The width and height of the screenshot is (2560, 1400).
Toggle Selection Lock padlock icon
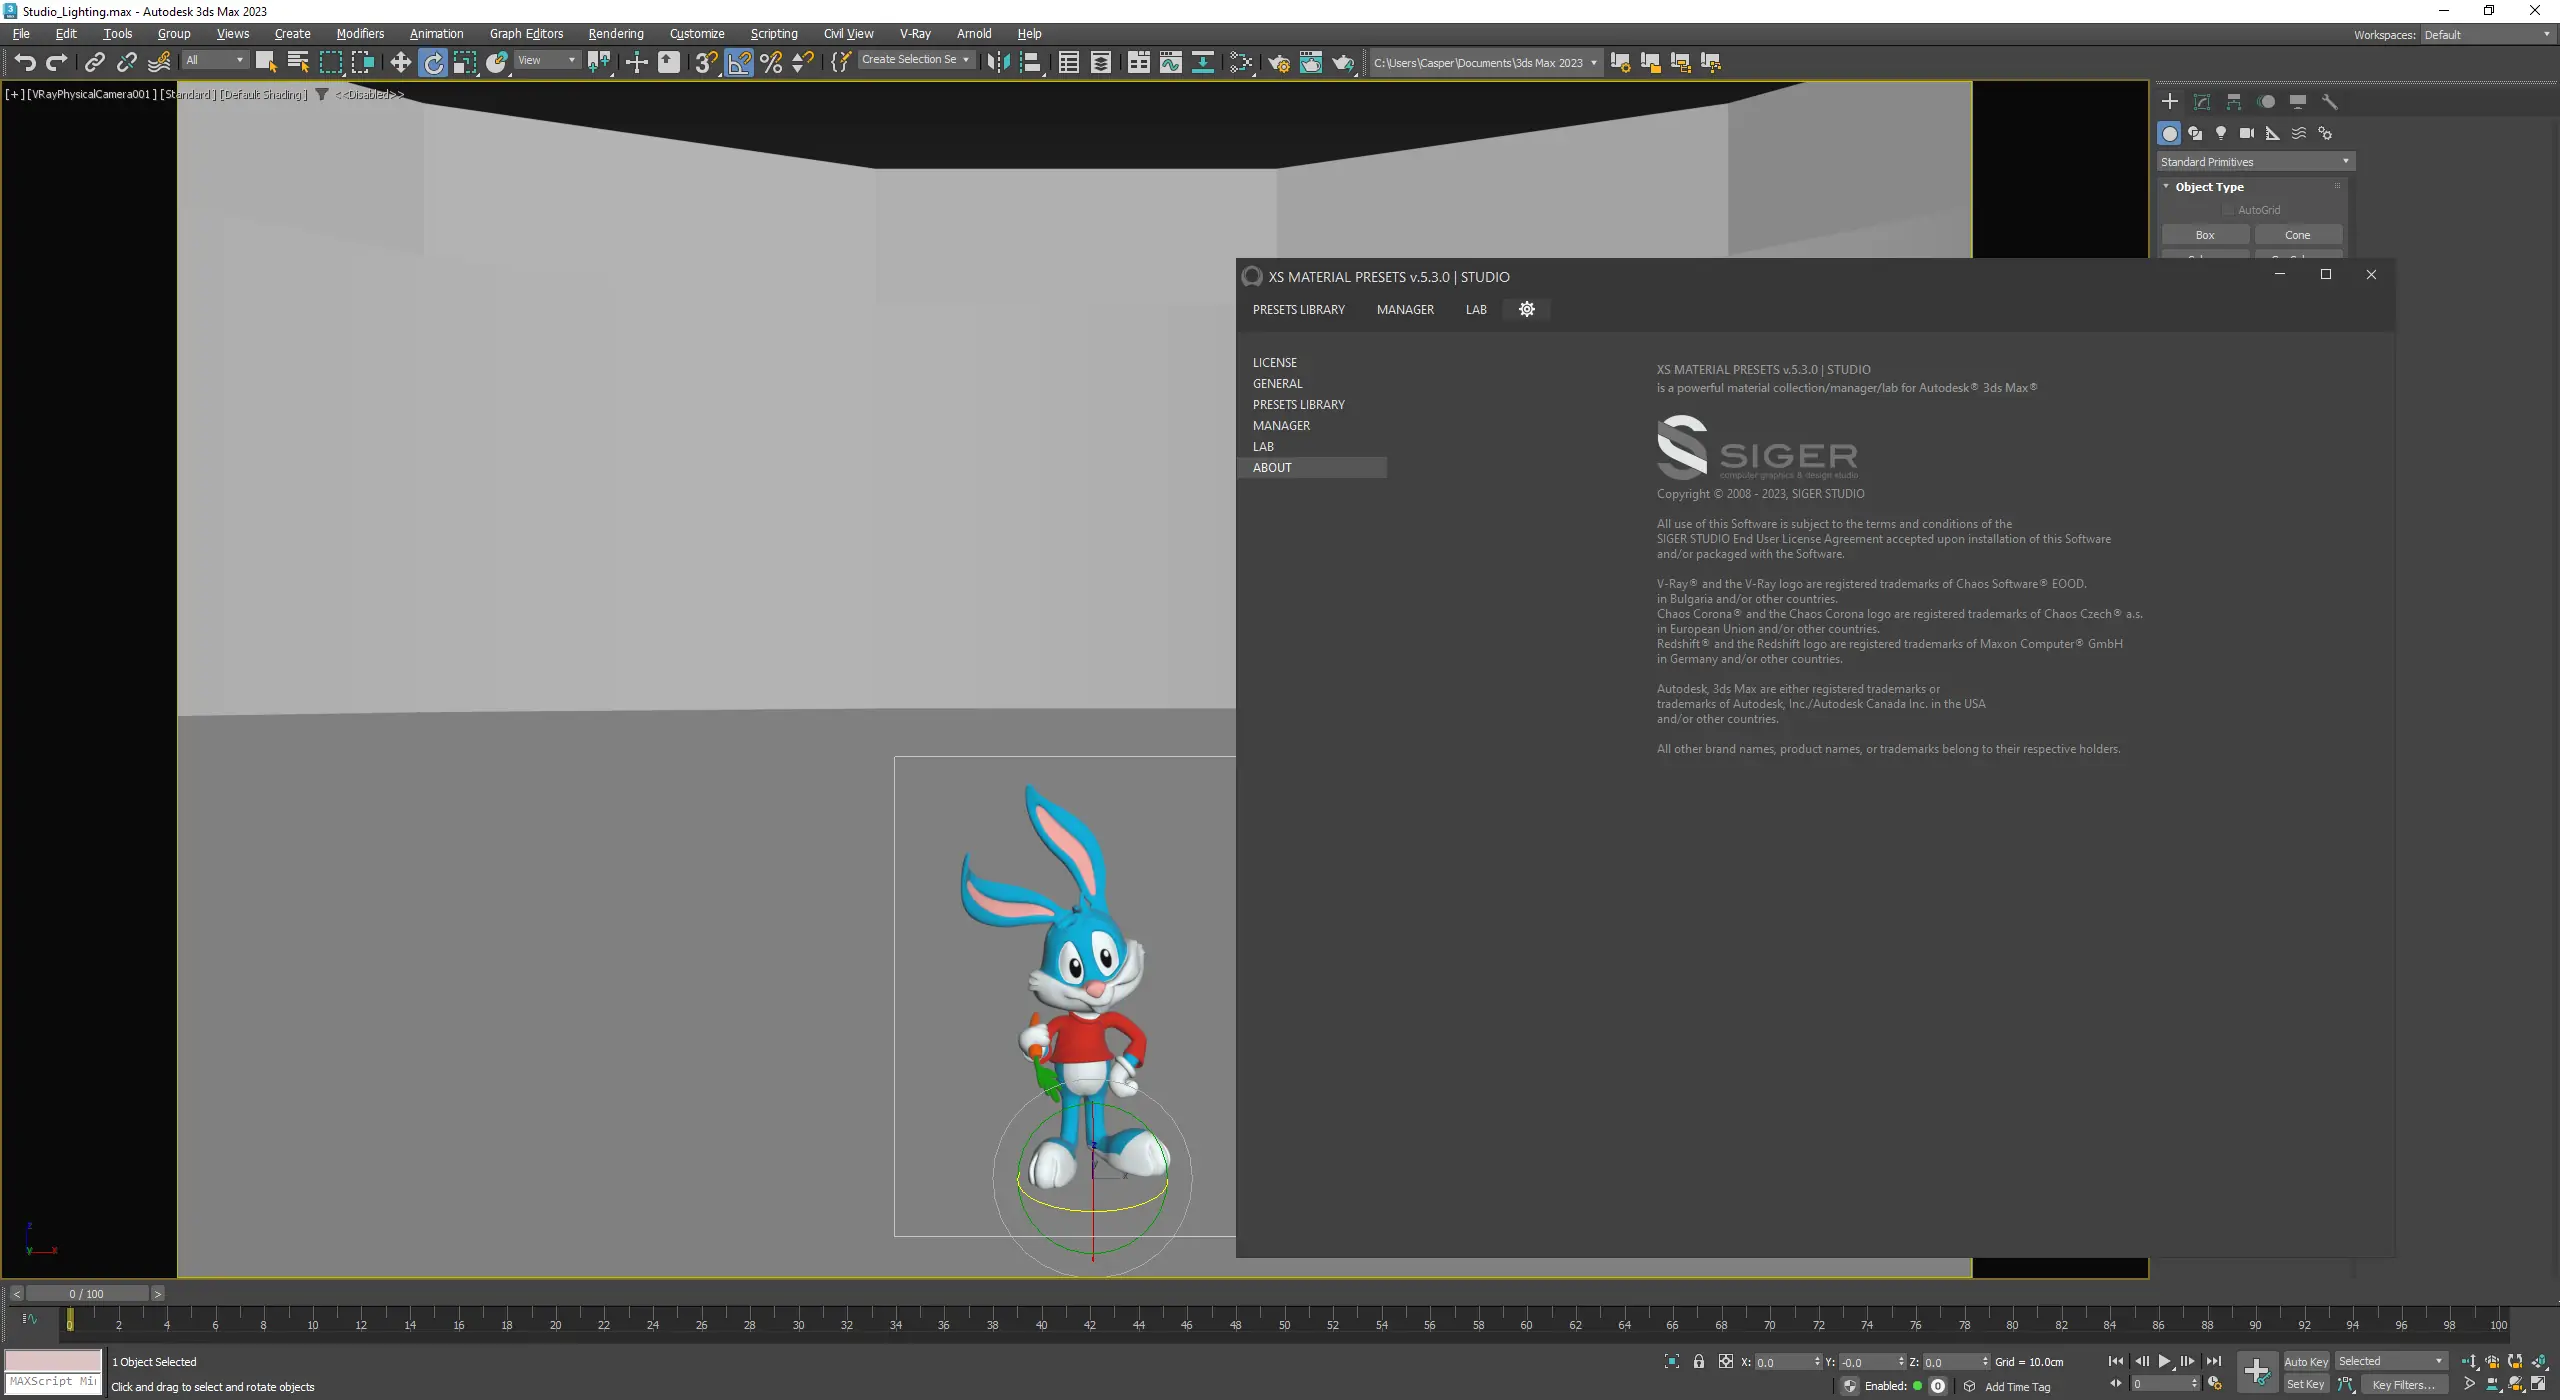click(1698, 1361)
